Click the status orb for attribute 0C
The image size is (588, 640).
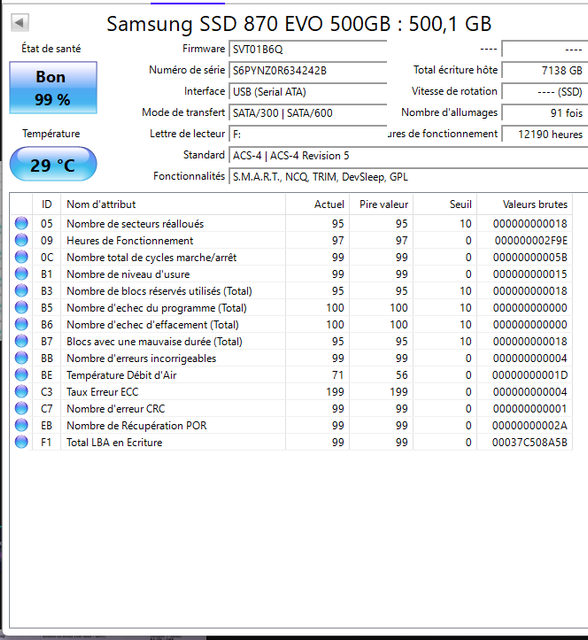21,257
